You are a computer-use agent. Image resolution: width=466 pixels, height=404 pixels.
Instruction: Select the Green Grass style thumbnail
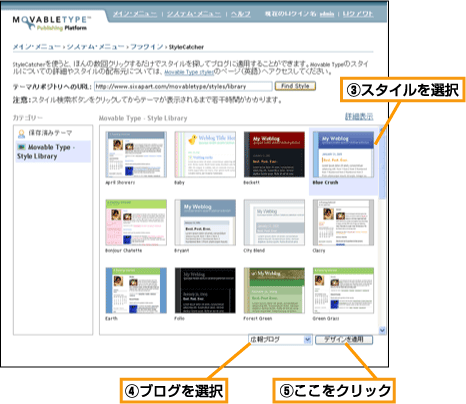(343, 290)
